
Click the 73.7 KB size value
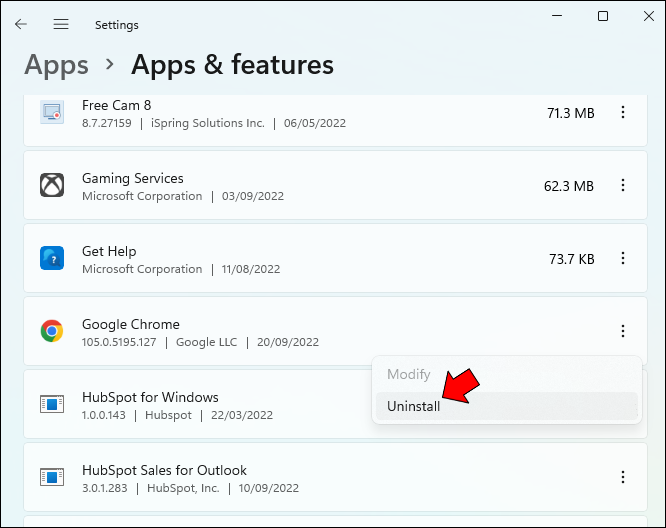click(x=572, y=259)
